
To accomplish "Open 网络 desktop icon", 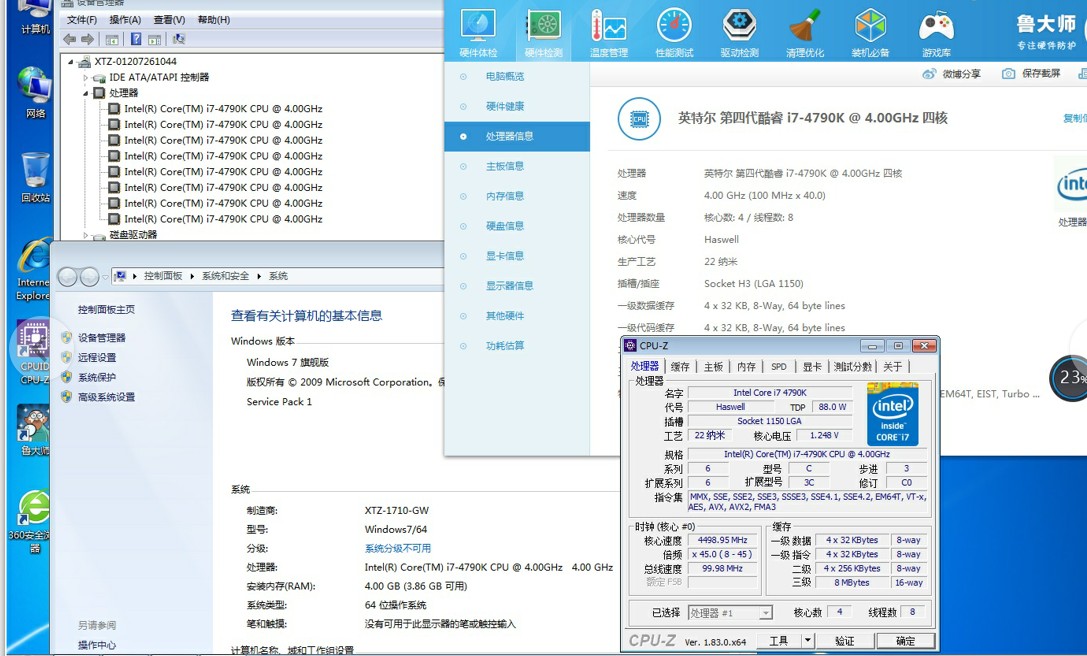I will (35, 92).
